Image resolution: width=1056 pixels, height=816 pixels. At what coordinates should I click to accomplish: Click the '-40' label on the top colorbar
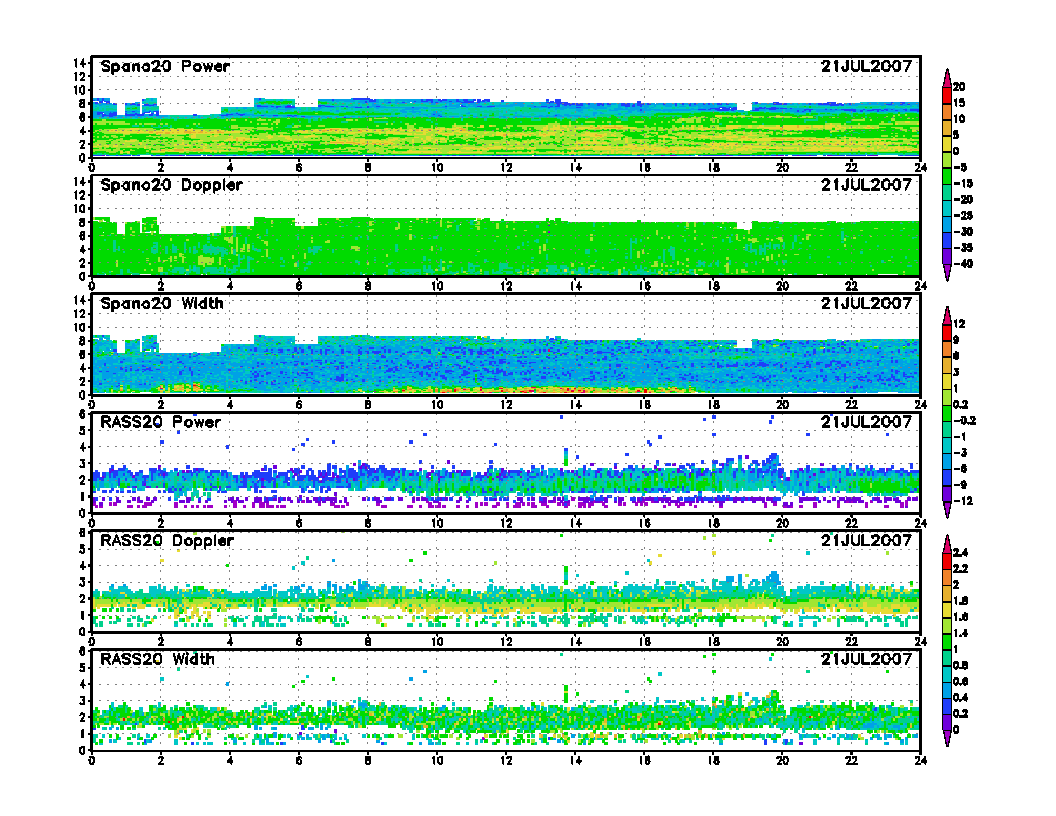[964, 264]
